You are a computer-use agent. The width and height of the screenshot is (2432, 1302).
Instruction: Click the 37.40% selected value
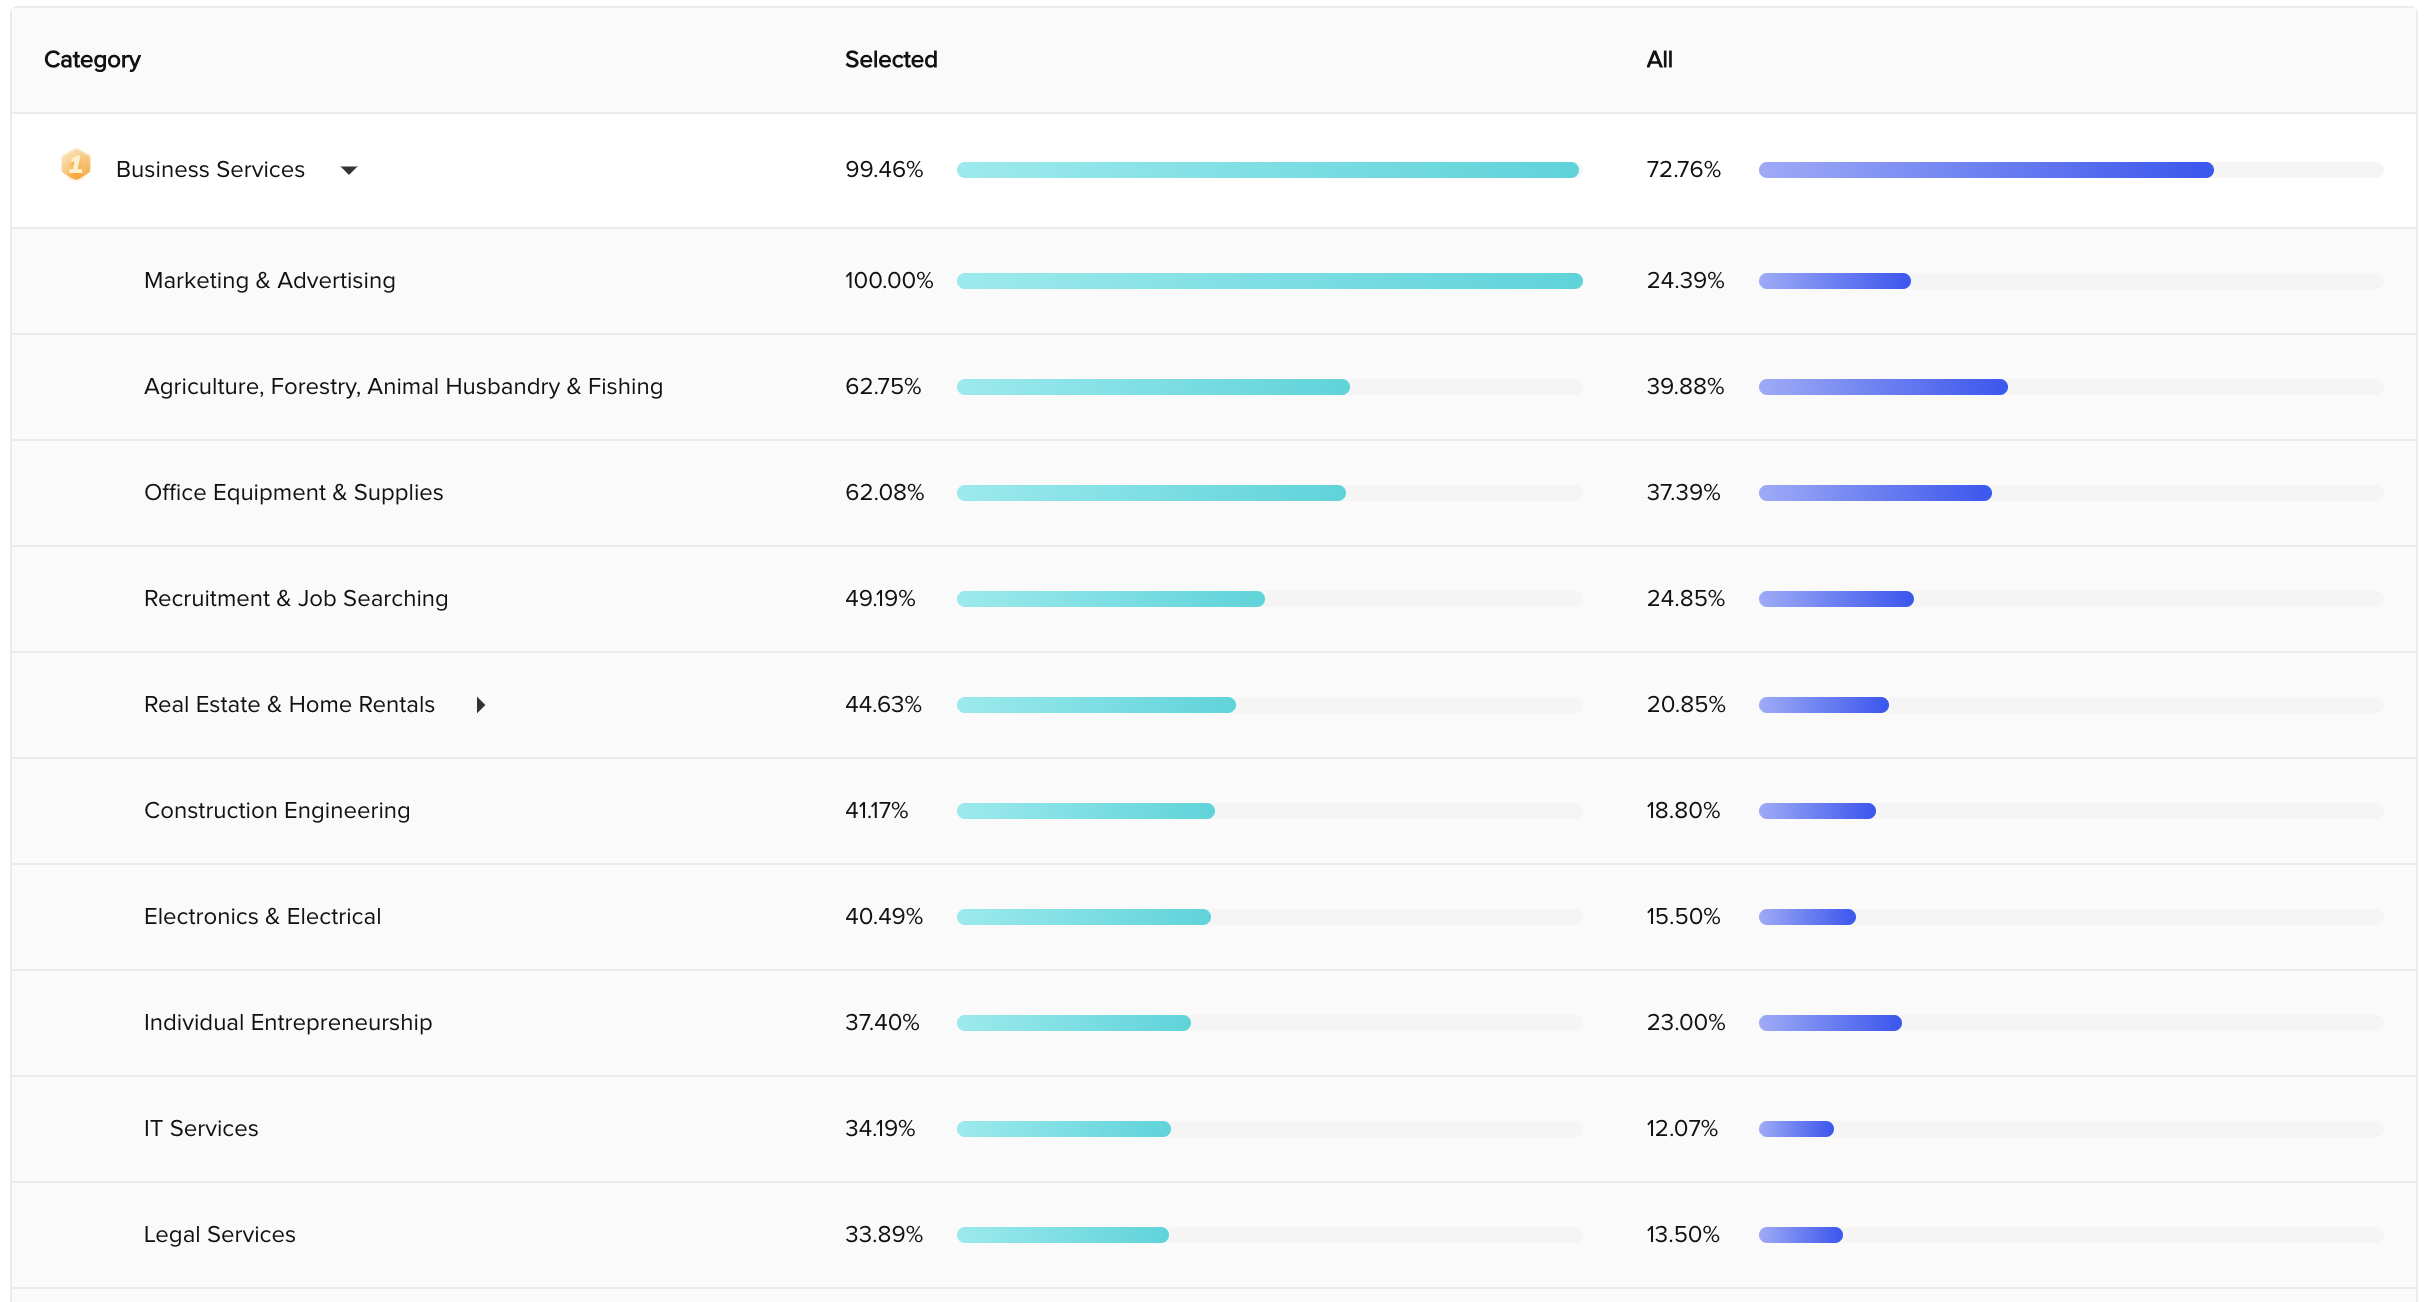point(882,1023)
